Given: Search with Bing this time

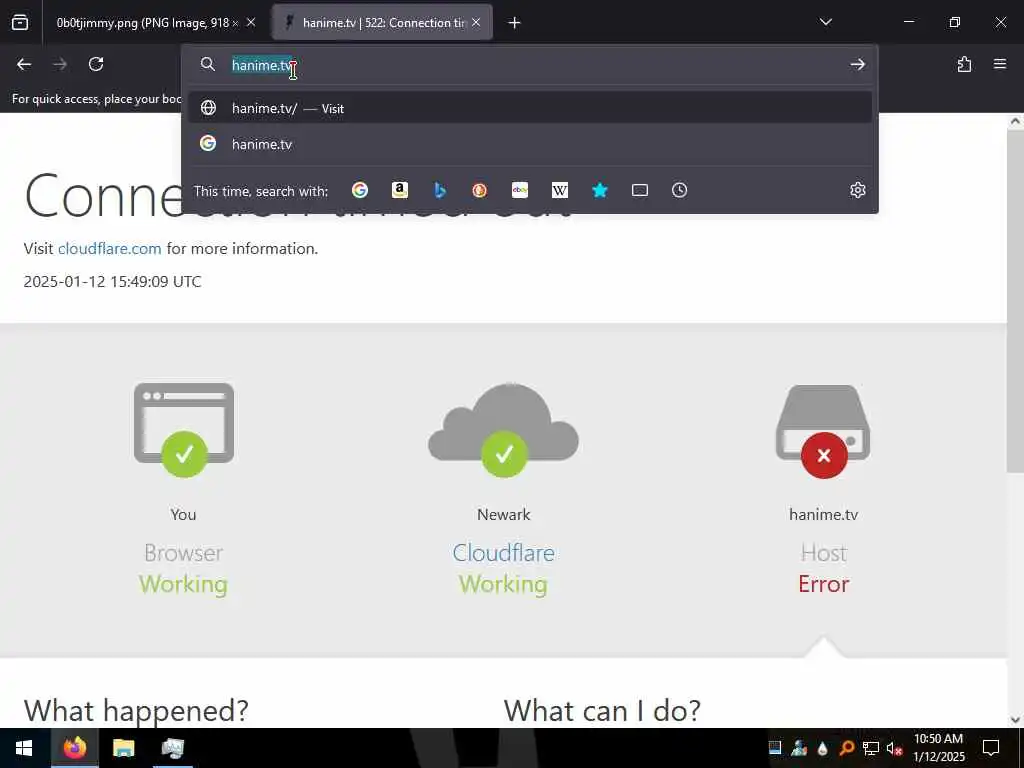Looking at the screenshot, I should tap(440, 190).
